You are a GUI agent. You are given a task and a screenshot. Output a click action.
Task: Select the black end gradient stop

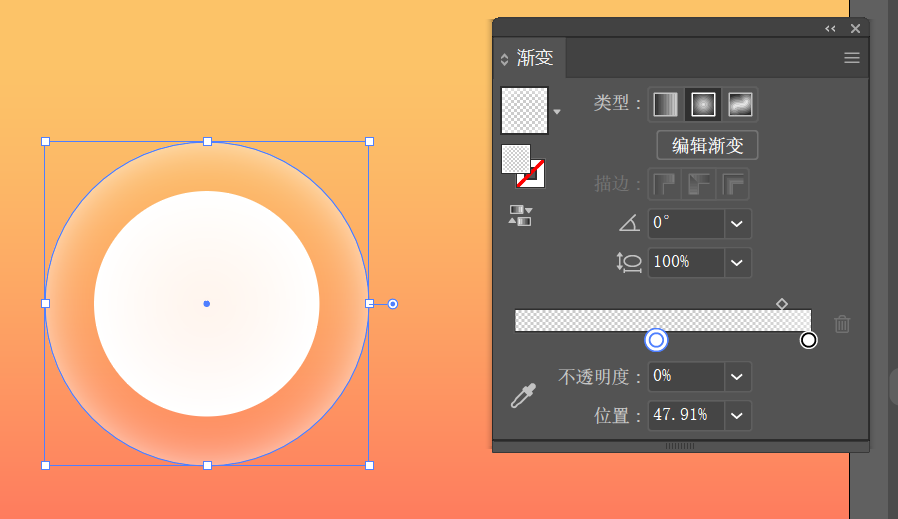tap(809, 340)
